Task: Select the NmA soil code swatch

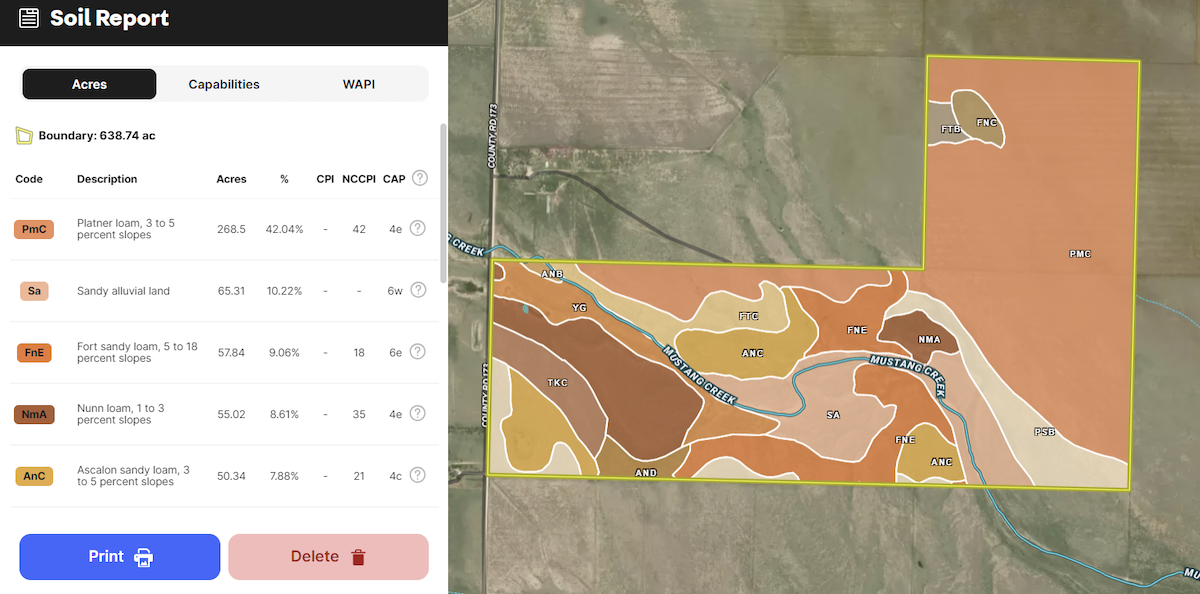Action: [34, 414]
